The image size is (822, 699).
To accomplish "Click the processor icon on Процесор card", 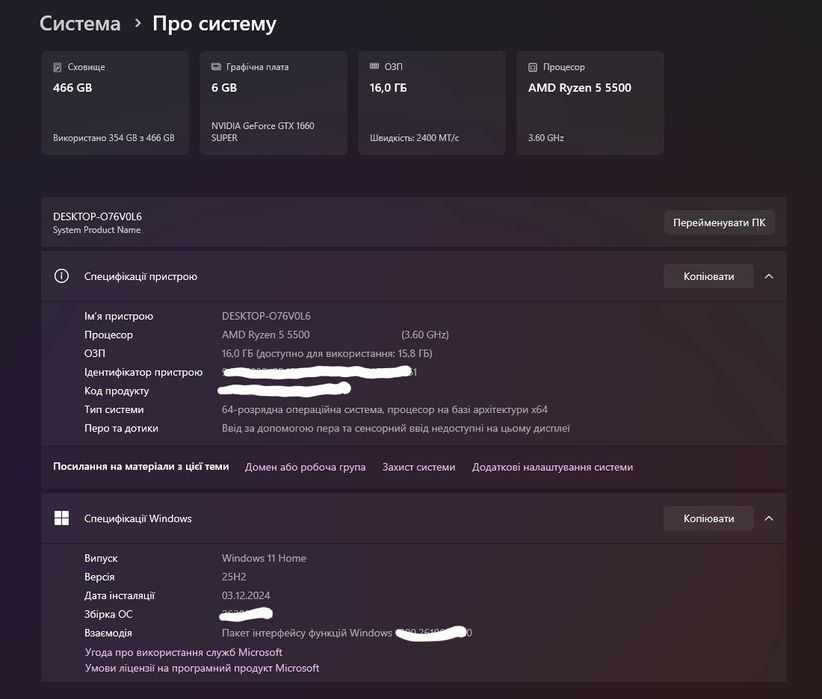I will tap(533, 67).
